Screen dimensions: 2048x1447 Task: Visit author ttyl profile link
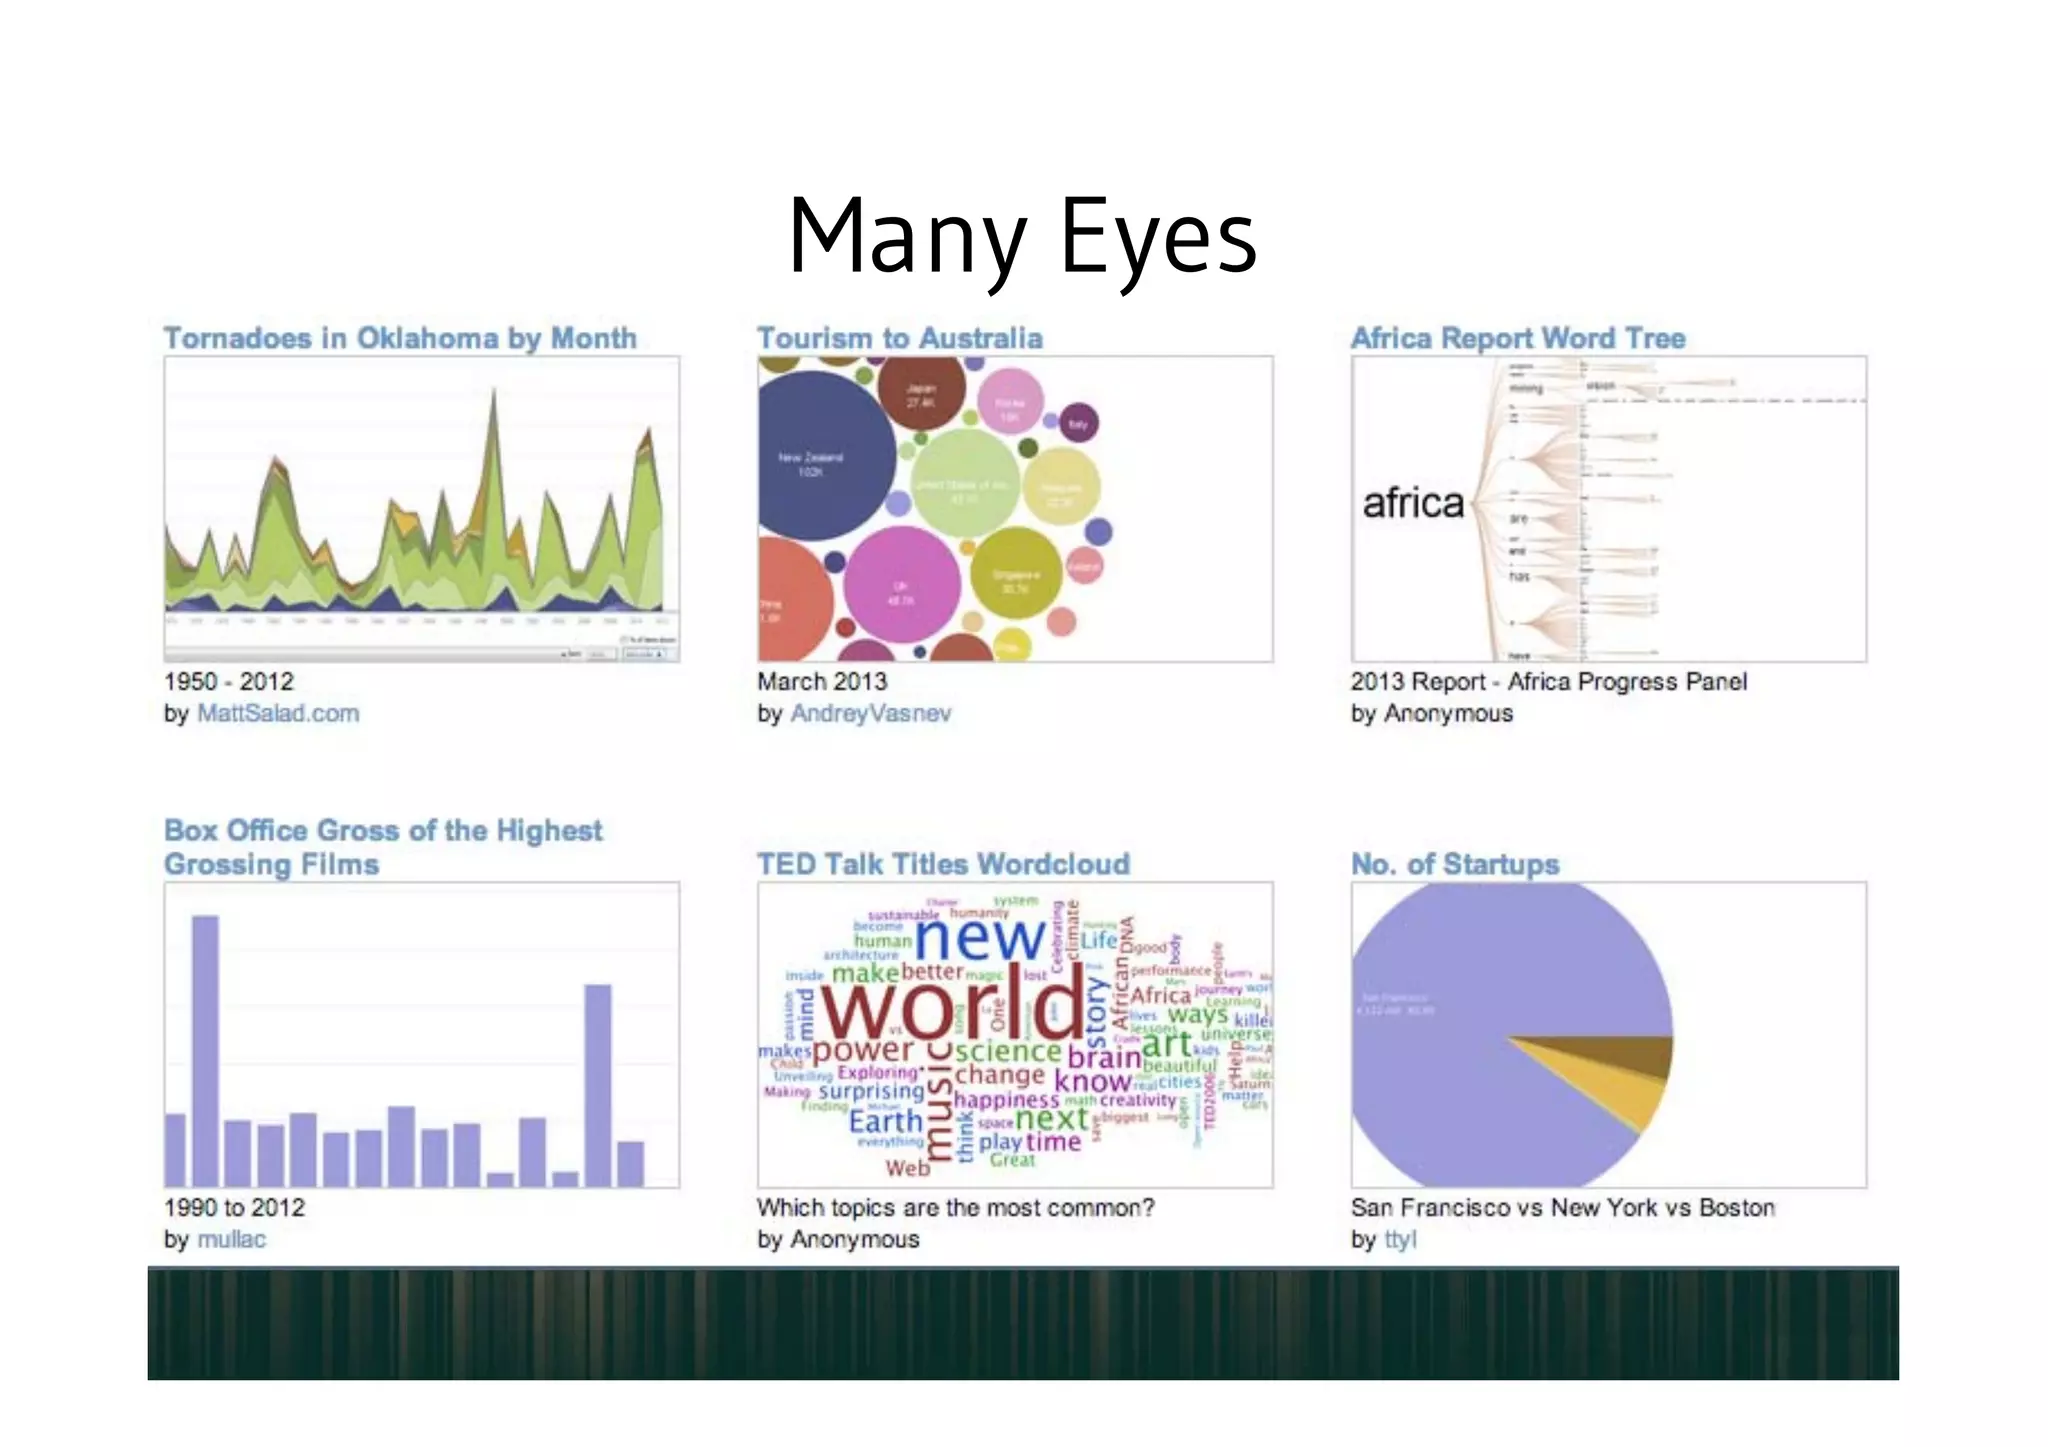tap(1400, 1239)
